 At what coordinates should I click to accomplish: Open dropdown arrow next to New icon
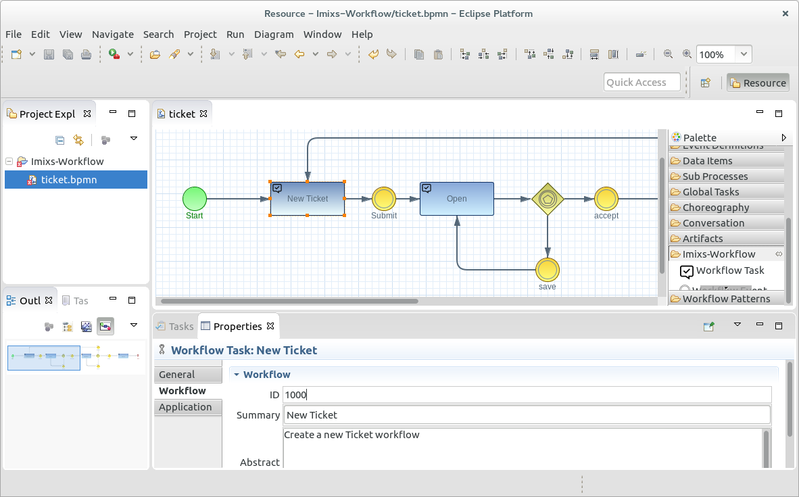point(32,54)
